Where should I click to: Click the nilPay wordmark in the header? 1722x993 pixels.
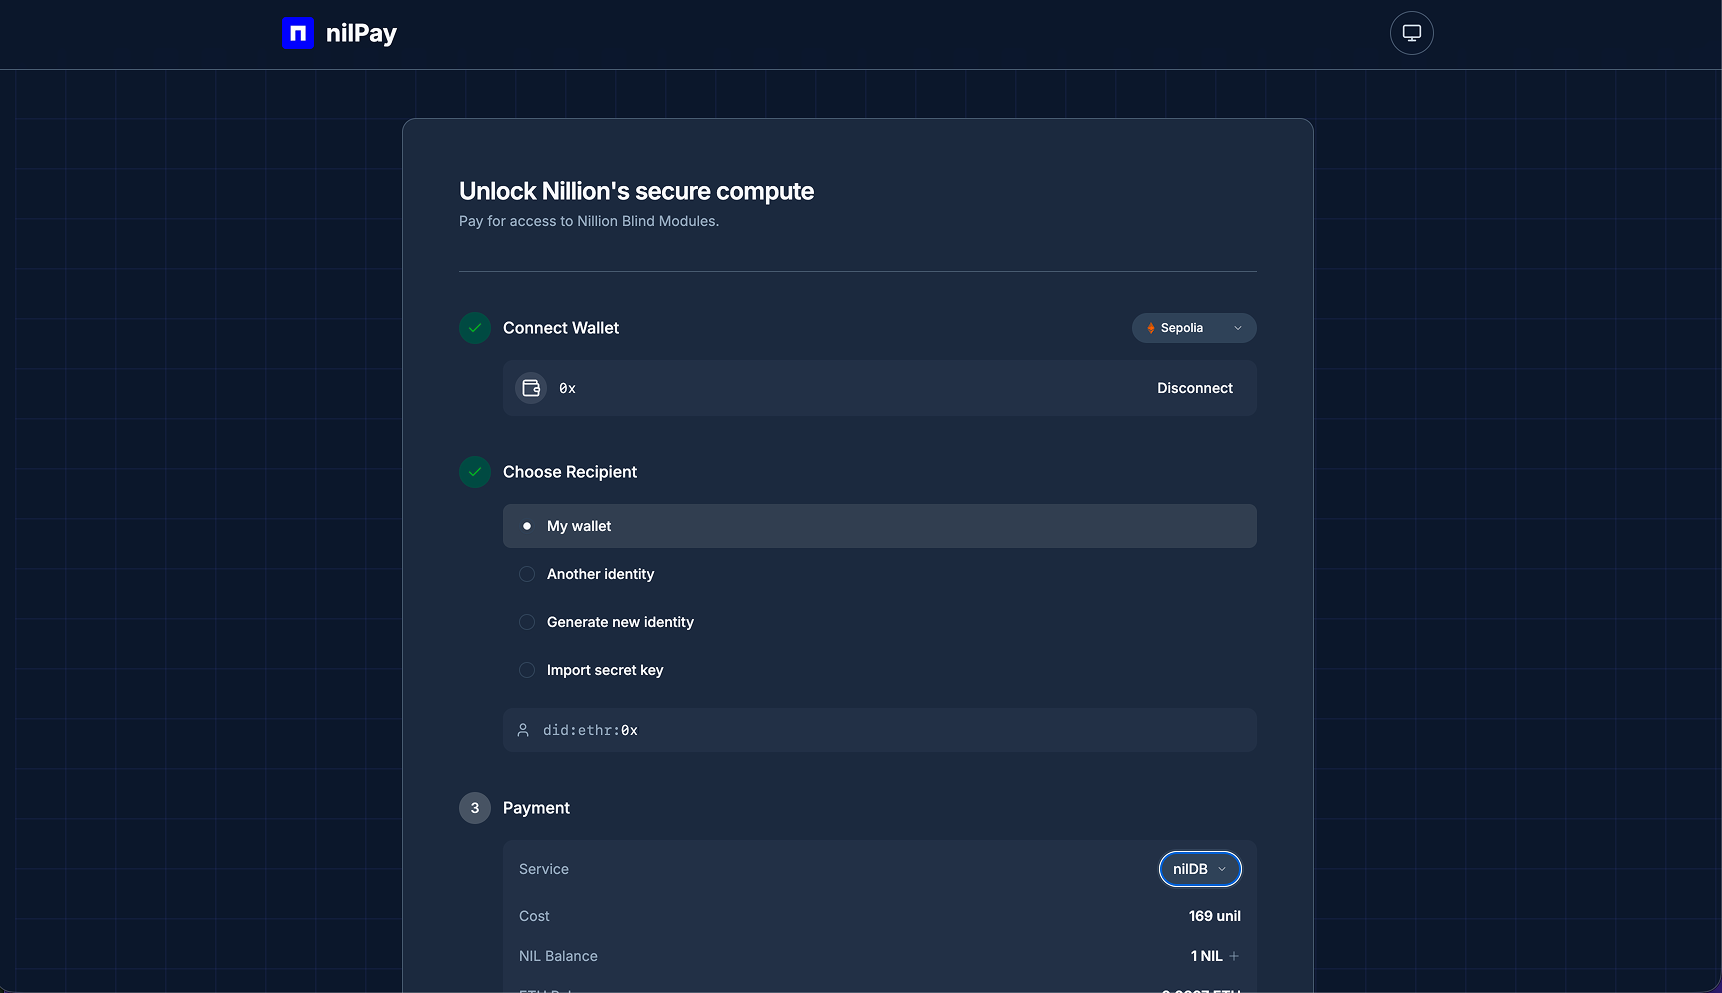pos(361,32)
